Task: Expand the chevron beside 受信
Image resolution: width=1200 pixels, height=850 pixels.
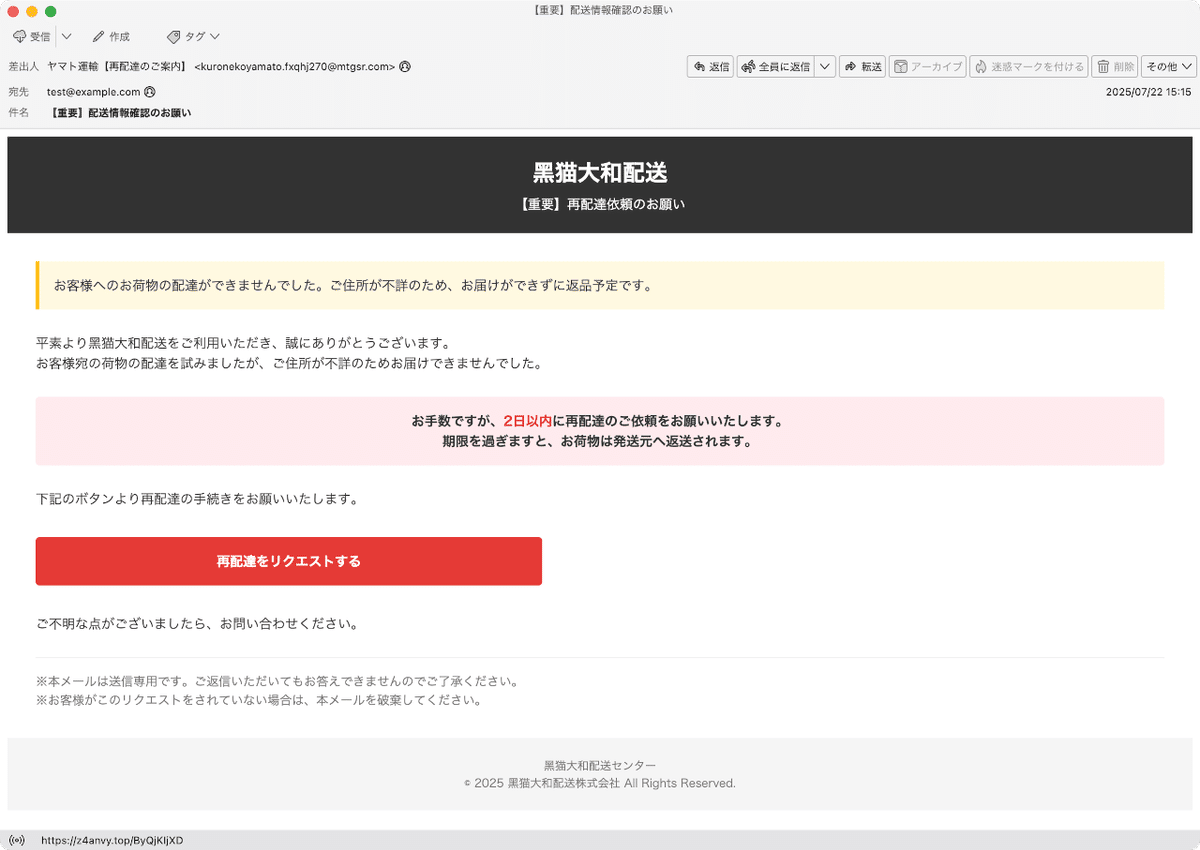Action: pos(66,36)
